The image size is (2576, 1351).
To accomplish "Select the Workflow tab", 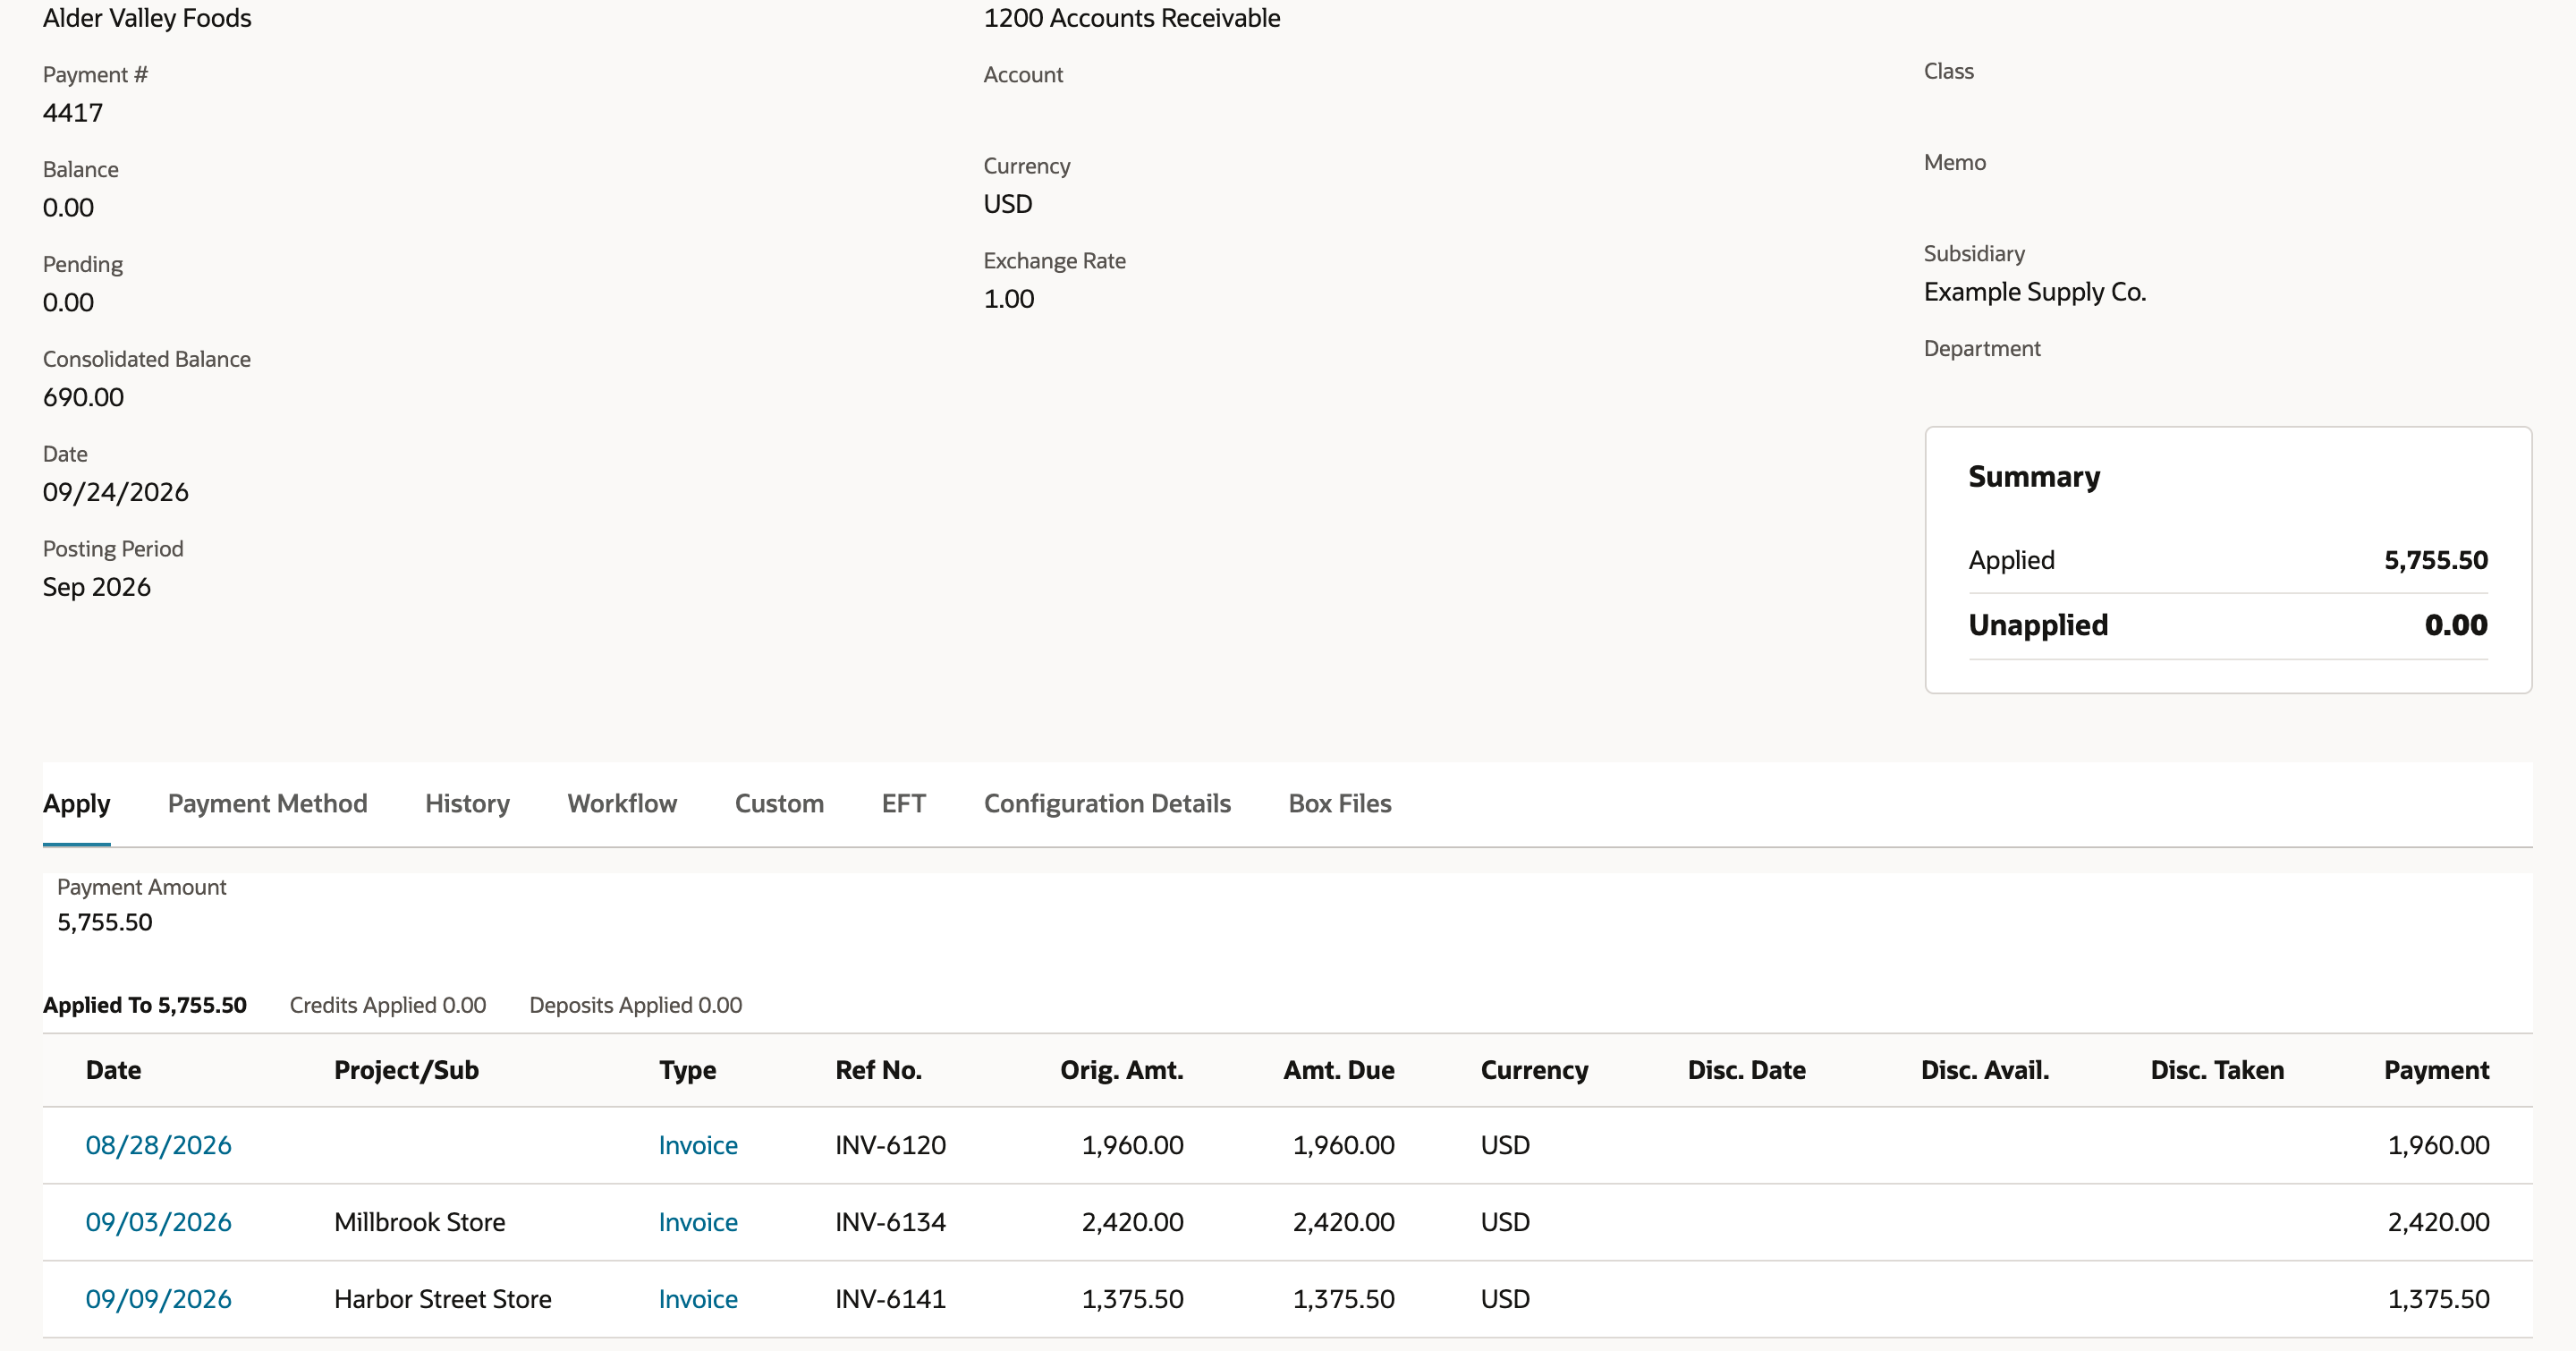I will pyautogui.click(x=622, y=804).
